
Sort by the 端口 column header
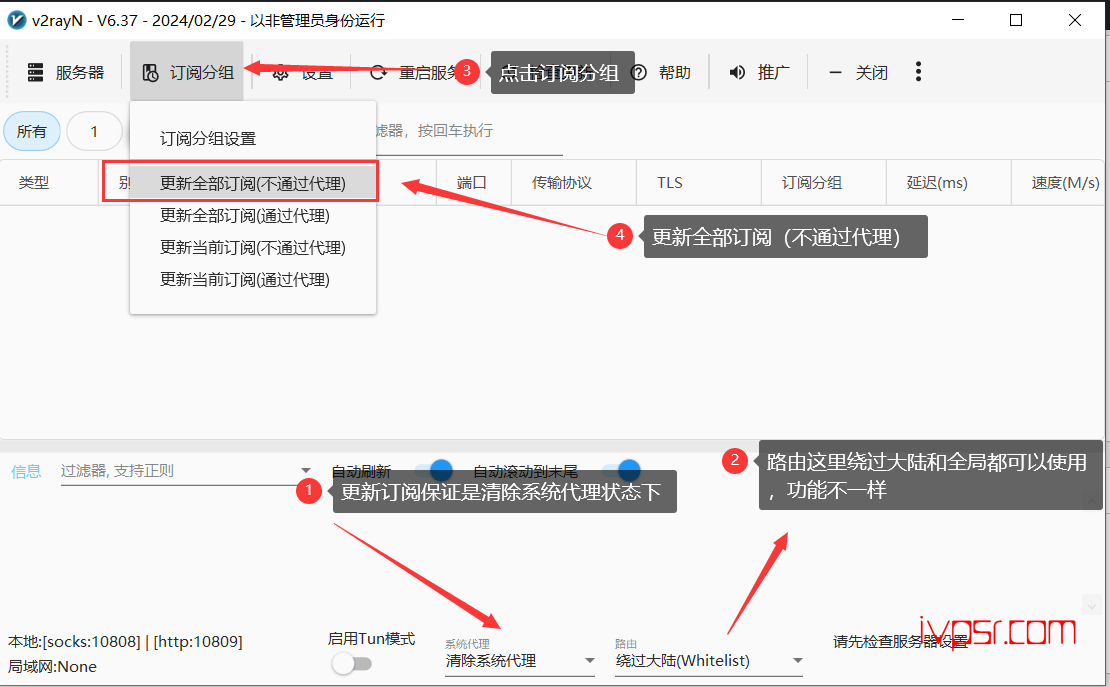click(x=472, y=183)
